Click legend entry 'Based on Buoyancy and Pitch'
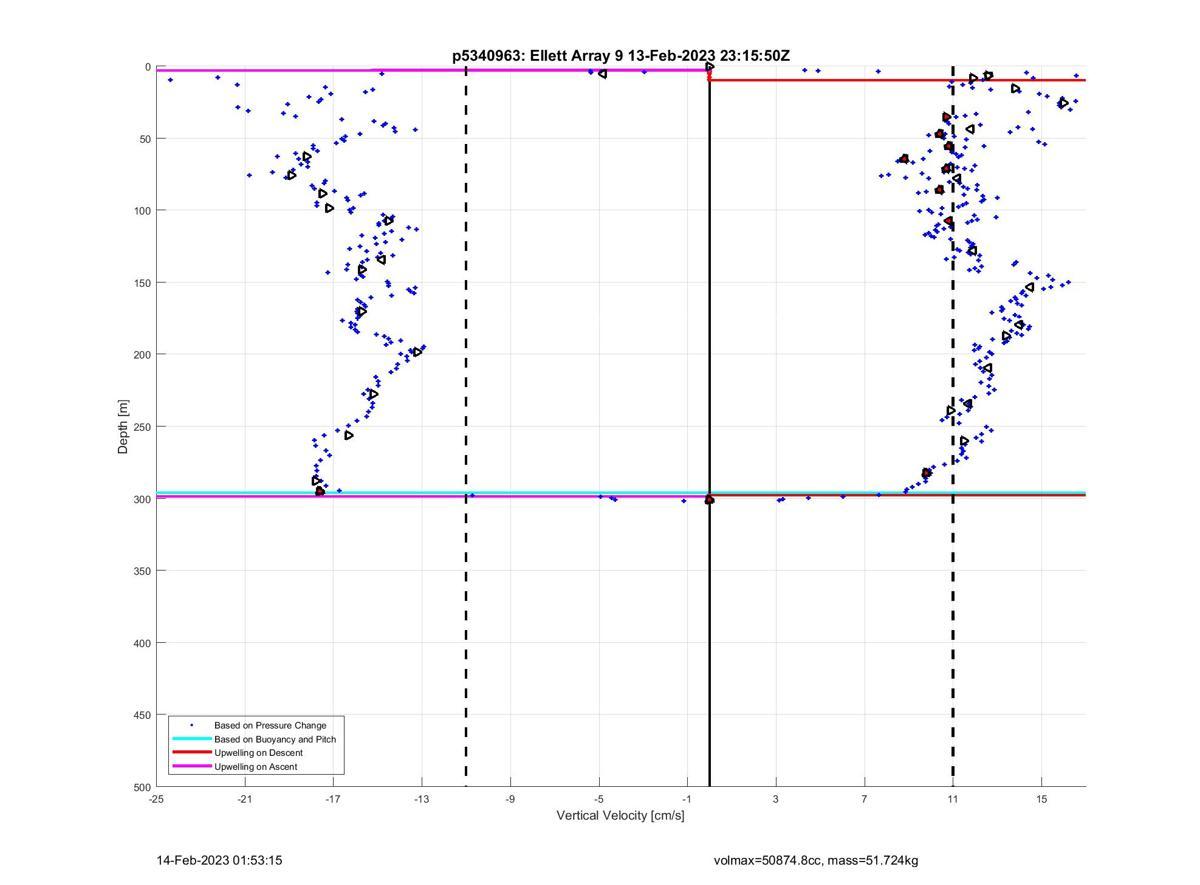This screenshot has width=1200, height=885. [x=275, y=739]
